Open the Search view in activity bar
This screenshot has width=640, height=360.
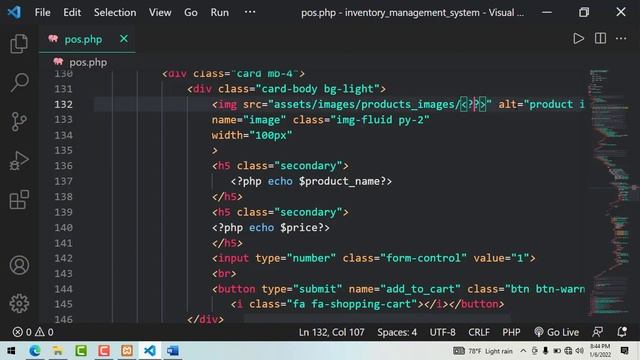click(x=19, y=82)
